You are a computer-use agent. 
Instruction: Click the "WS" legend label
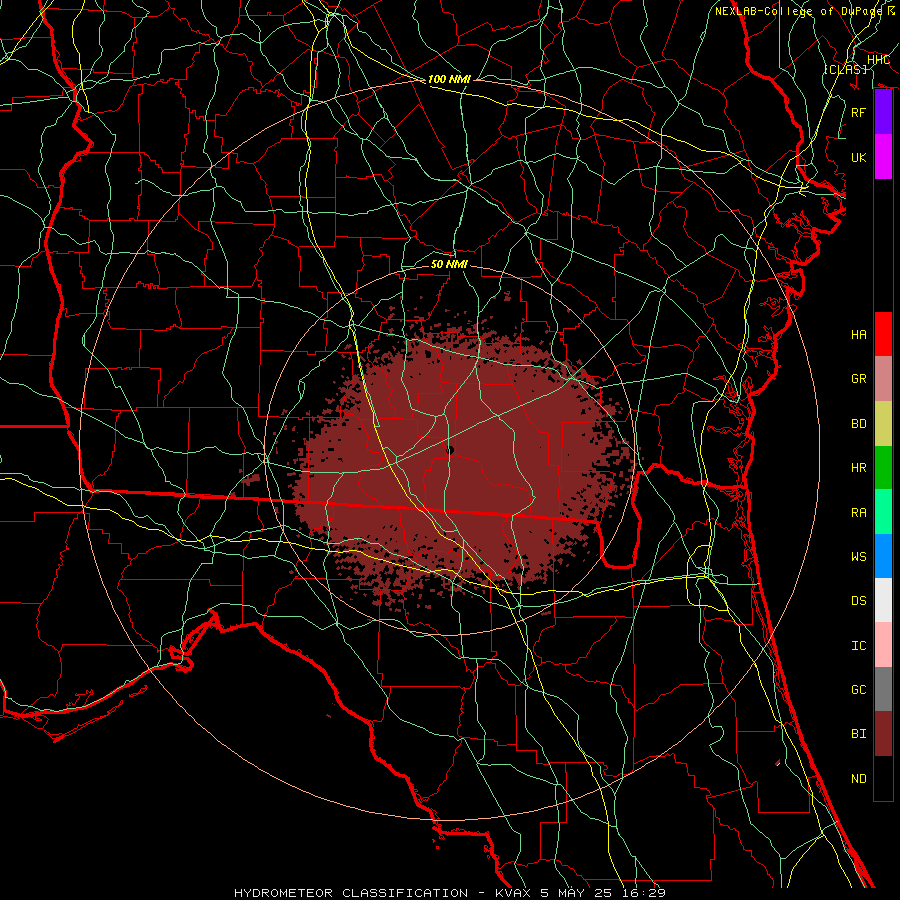pyautogui.click(x=859, y=556)
